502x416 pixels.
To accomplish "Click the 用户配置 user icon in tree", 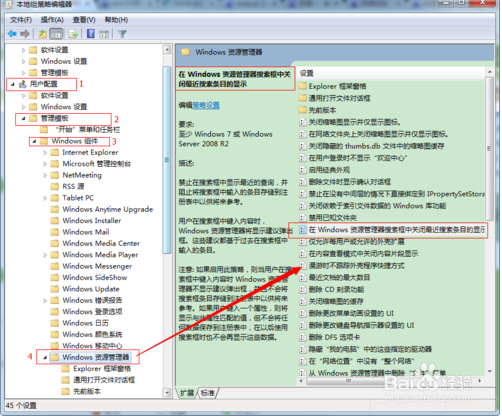I will 23,84.
